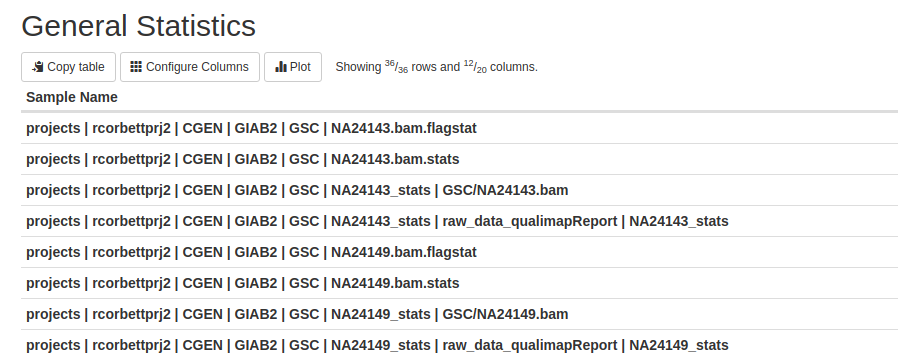The width and height of the screenshot is (898, 360).
Task: Click the clipboard icon on Copy table
Action: (x=38, y=67)
